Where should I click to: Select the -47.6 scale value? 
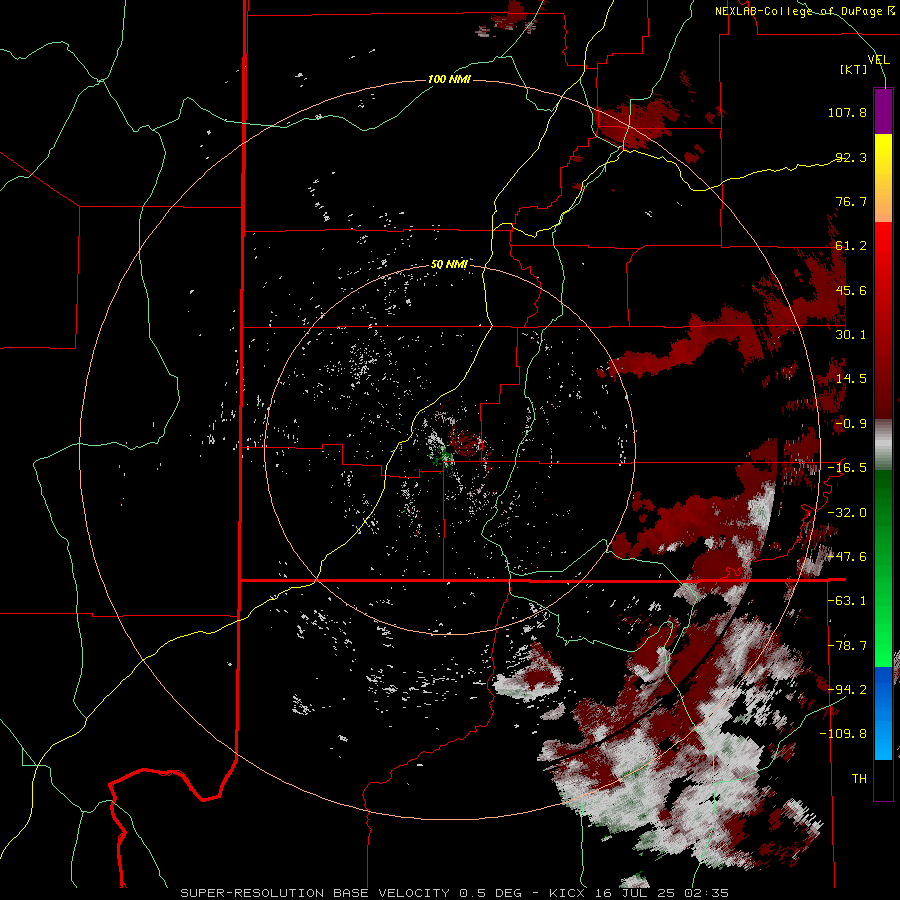(847, 557)
